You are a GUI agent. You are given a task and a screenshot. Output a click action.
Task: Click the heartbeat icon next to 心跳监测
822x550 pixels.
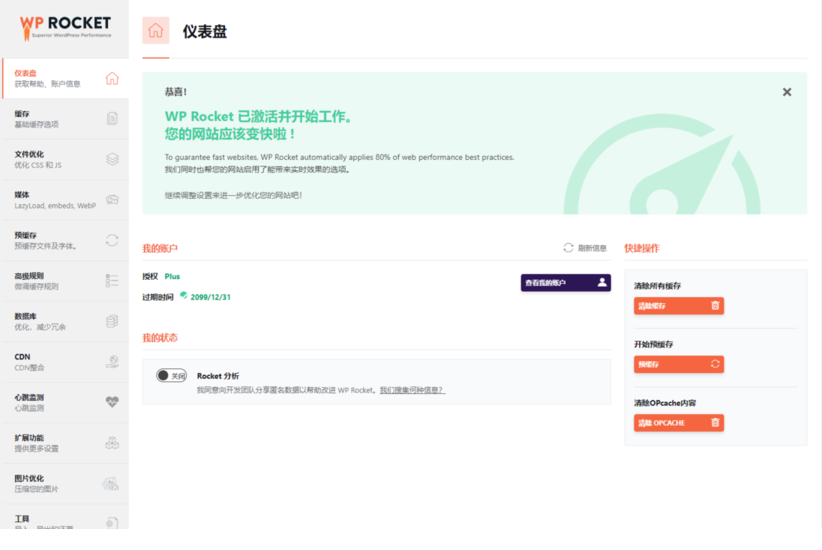coord(112,402)
